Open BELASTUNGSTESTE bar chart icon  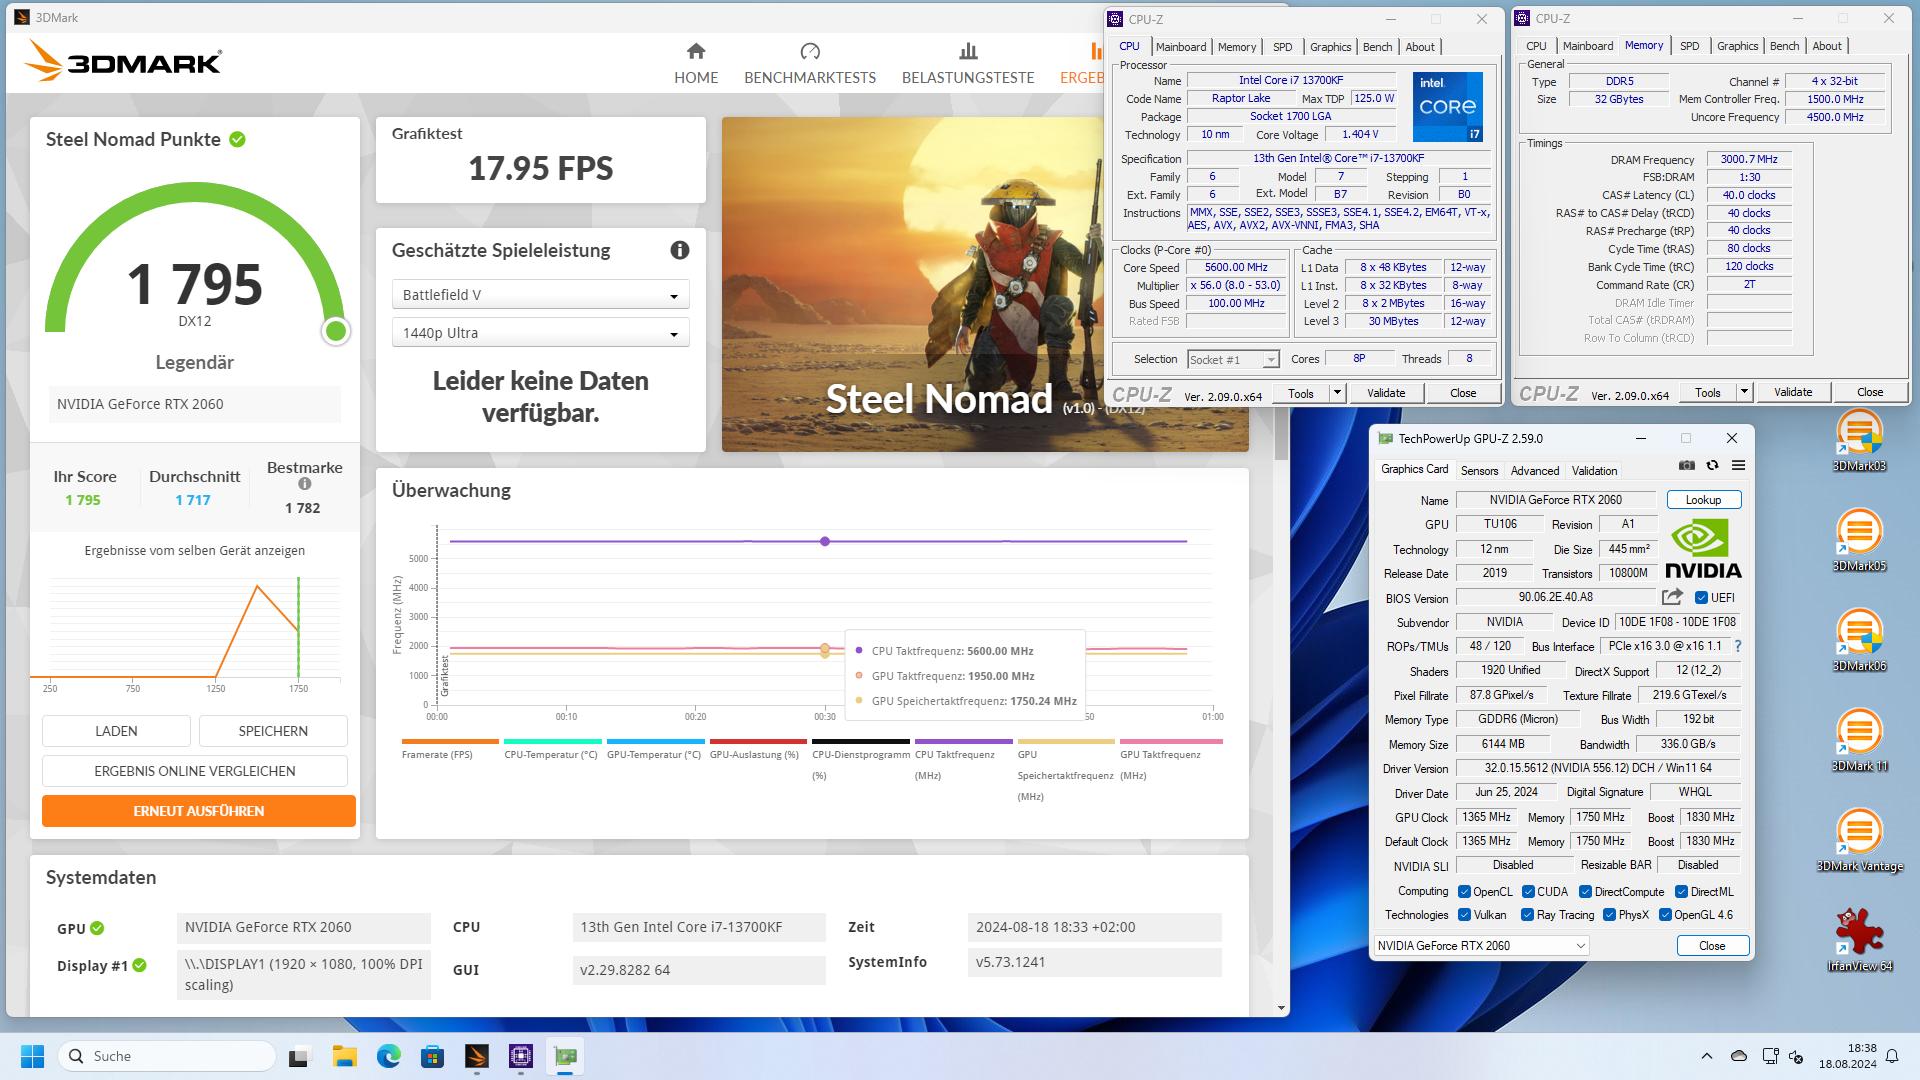(x=968, y=51)
